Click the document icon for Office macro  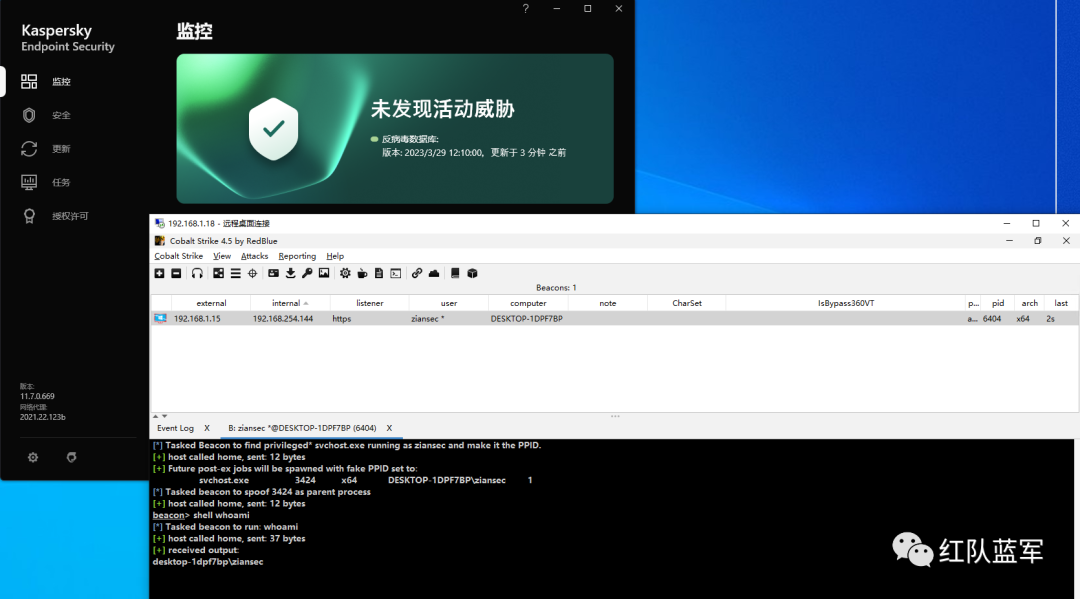(379, 273)
